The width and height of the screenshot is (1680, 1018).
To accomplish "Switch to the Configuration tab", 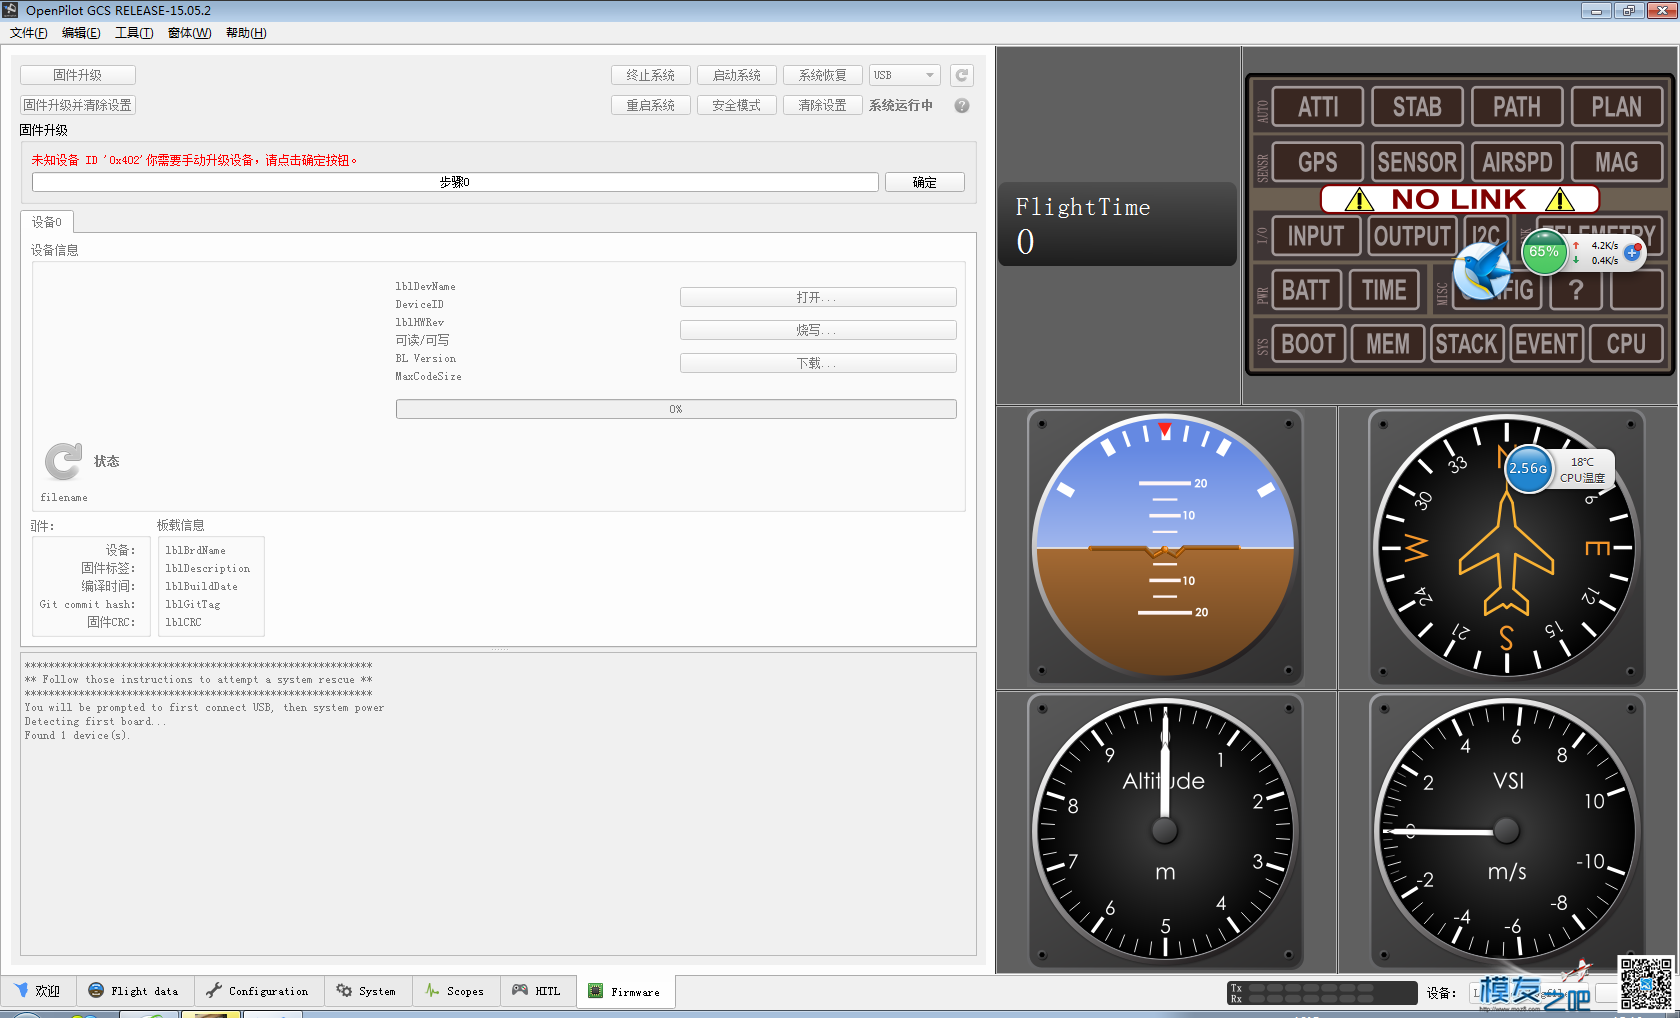I will pos(258,991).
